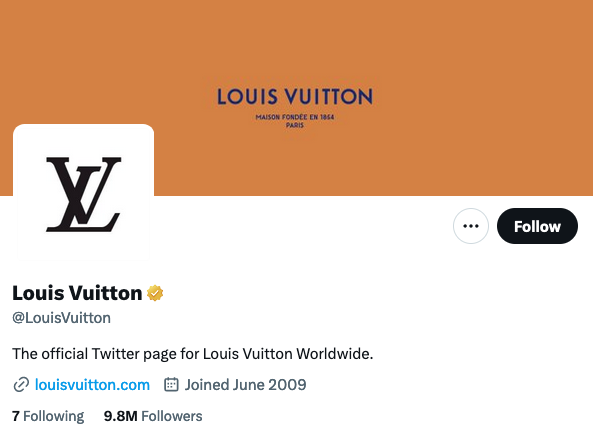Select the @LouisVuitton handle text
593x433 pixels.
[x=61, y=318]
